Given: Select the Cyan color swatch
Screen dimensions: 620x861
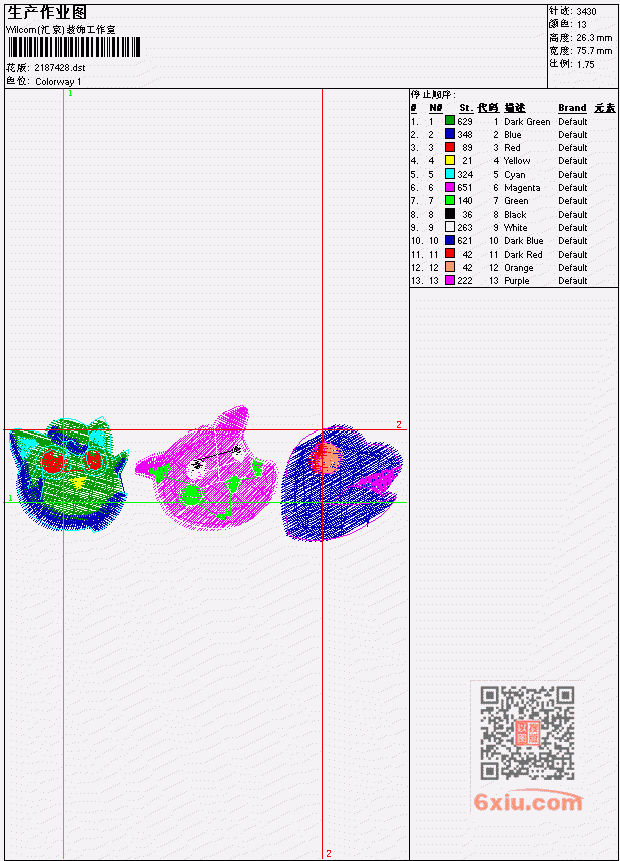Looking at the screenshot, I should [x=450, y=174].
